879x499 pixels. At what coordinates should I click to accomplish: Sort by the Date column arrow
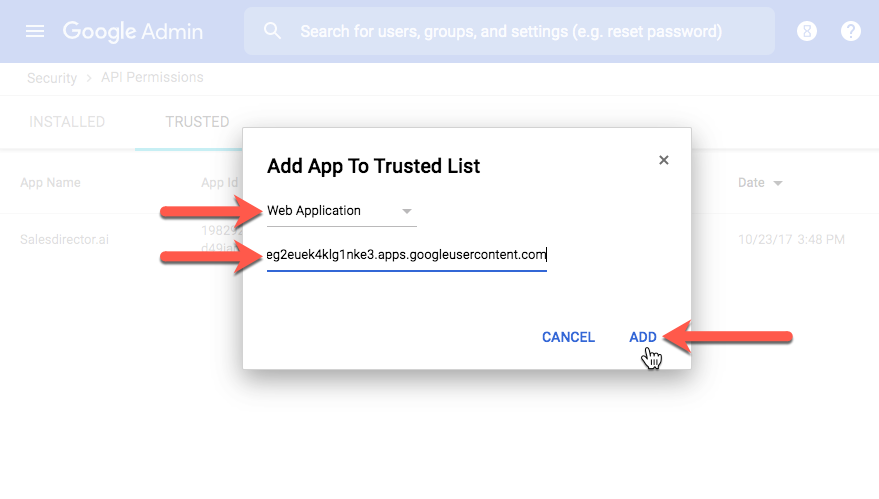(x=778, y=183)
